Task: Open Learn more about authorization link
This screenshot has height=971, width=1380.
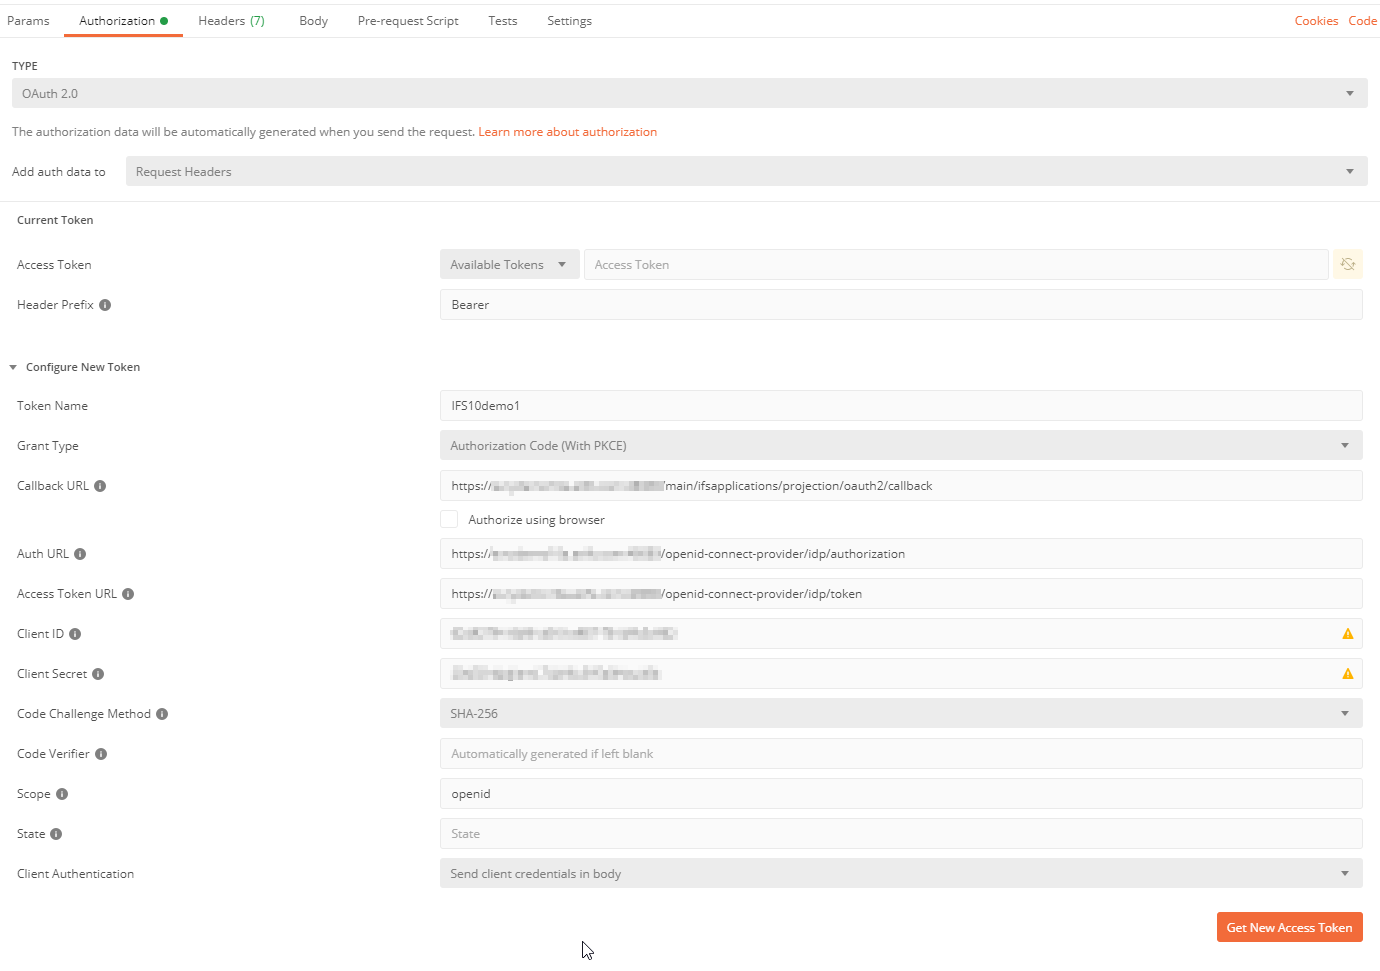Action: (x=567, y=132)
